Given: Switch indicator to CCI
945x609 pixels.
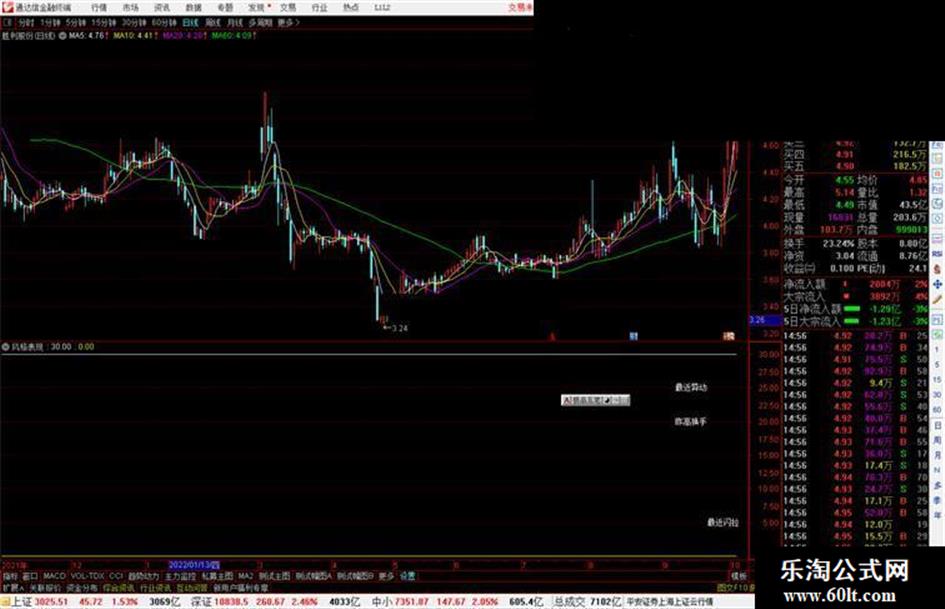Looking at the screenshot, I should click(116, 576).
